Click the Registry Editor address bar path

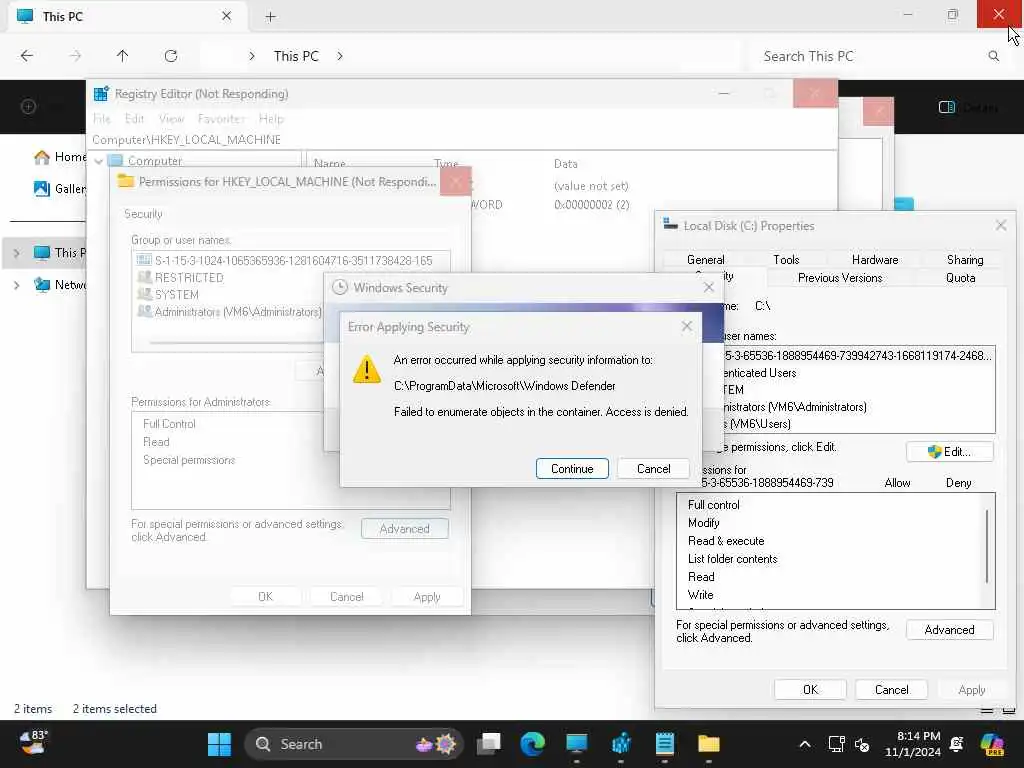(187, 140)
